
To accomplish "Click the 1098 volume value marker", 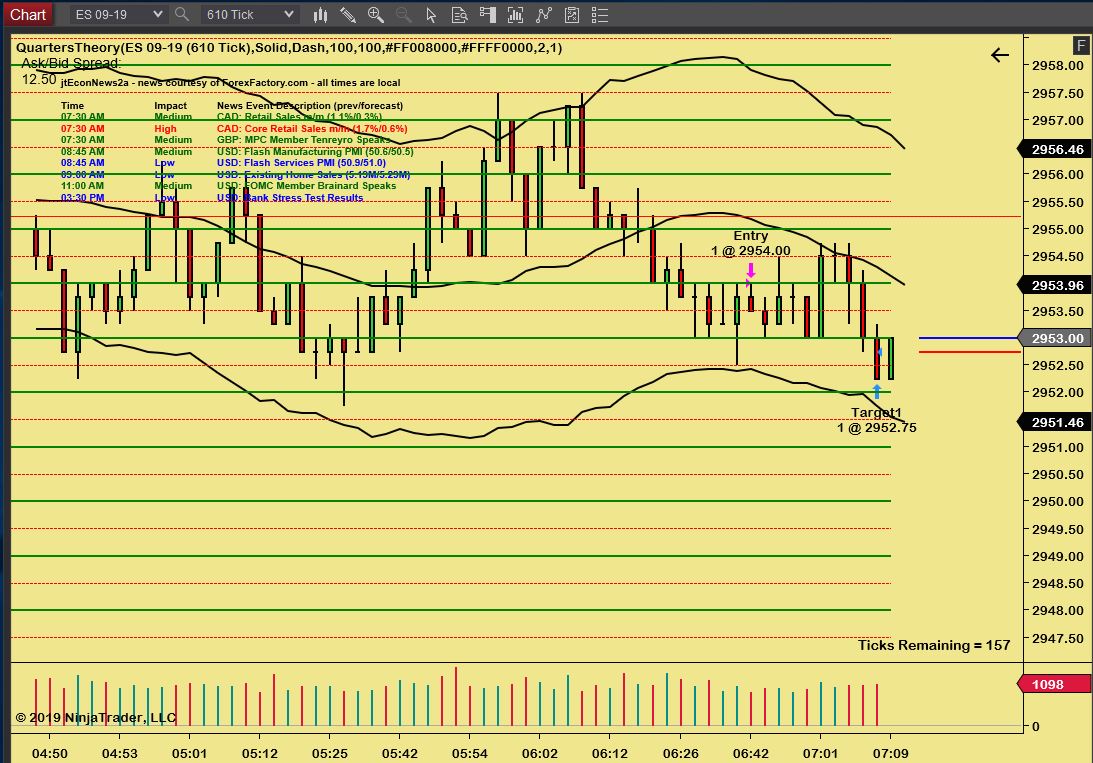I will point(1054,684).
